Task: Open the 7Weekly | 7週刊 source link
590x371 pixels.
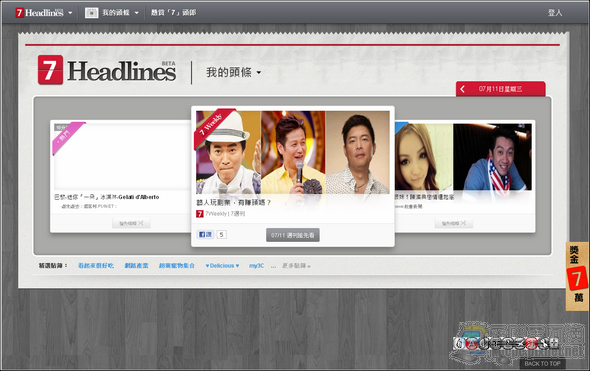Action: point(225,214)
